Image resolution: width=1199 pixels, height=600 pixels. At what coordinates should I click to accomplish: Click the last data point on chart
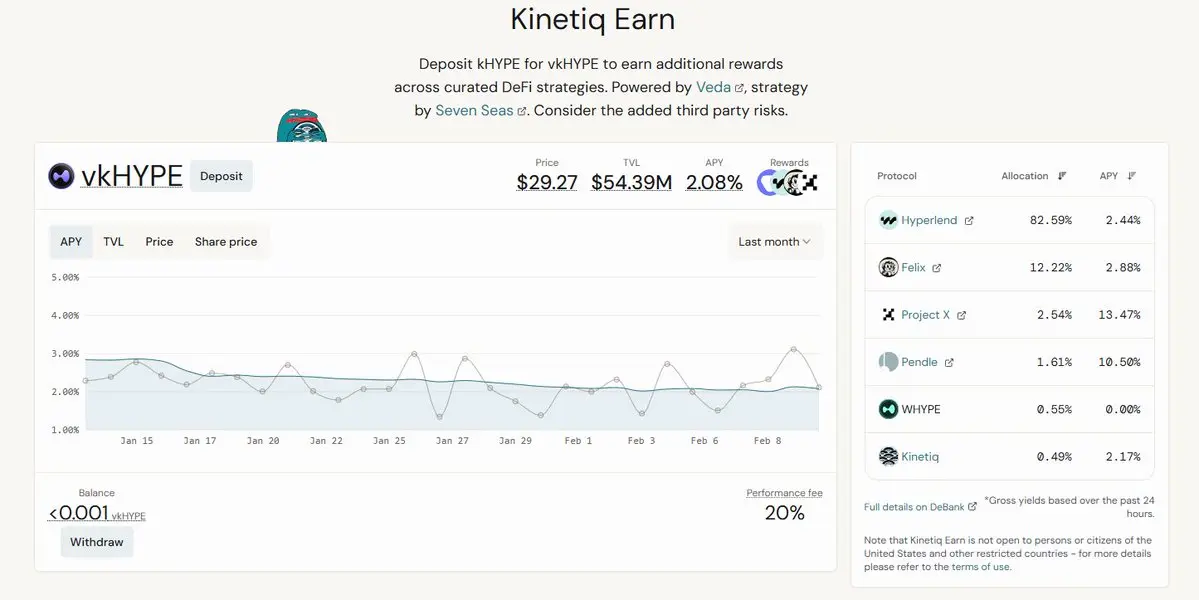[819, 387]
